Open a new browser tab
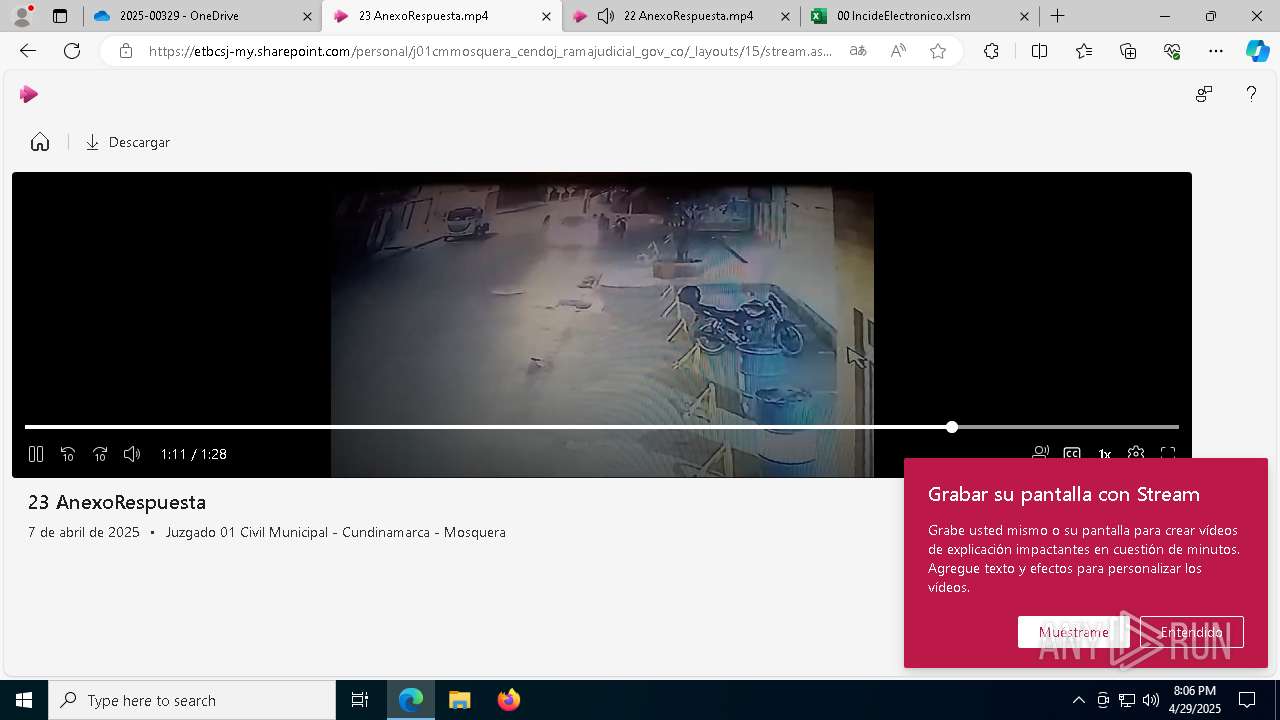This screenshot has height=720, width=1280. 1057,16
